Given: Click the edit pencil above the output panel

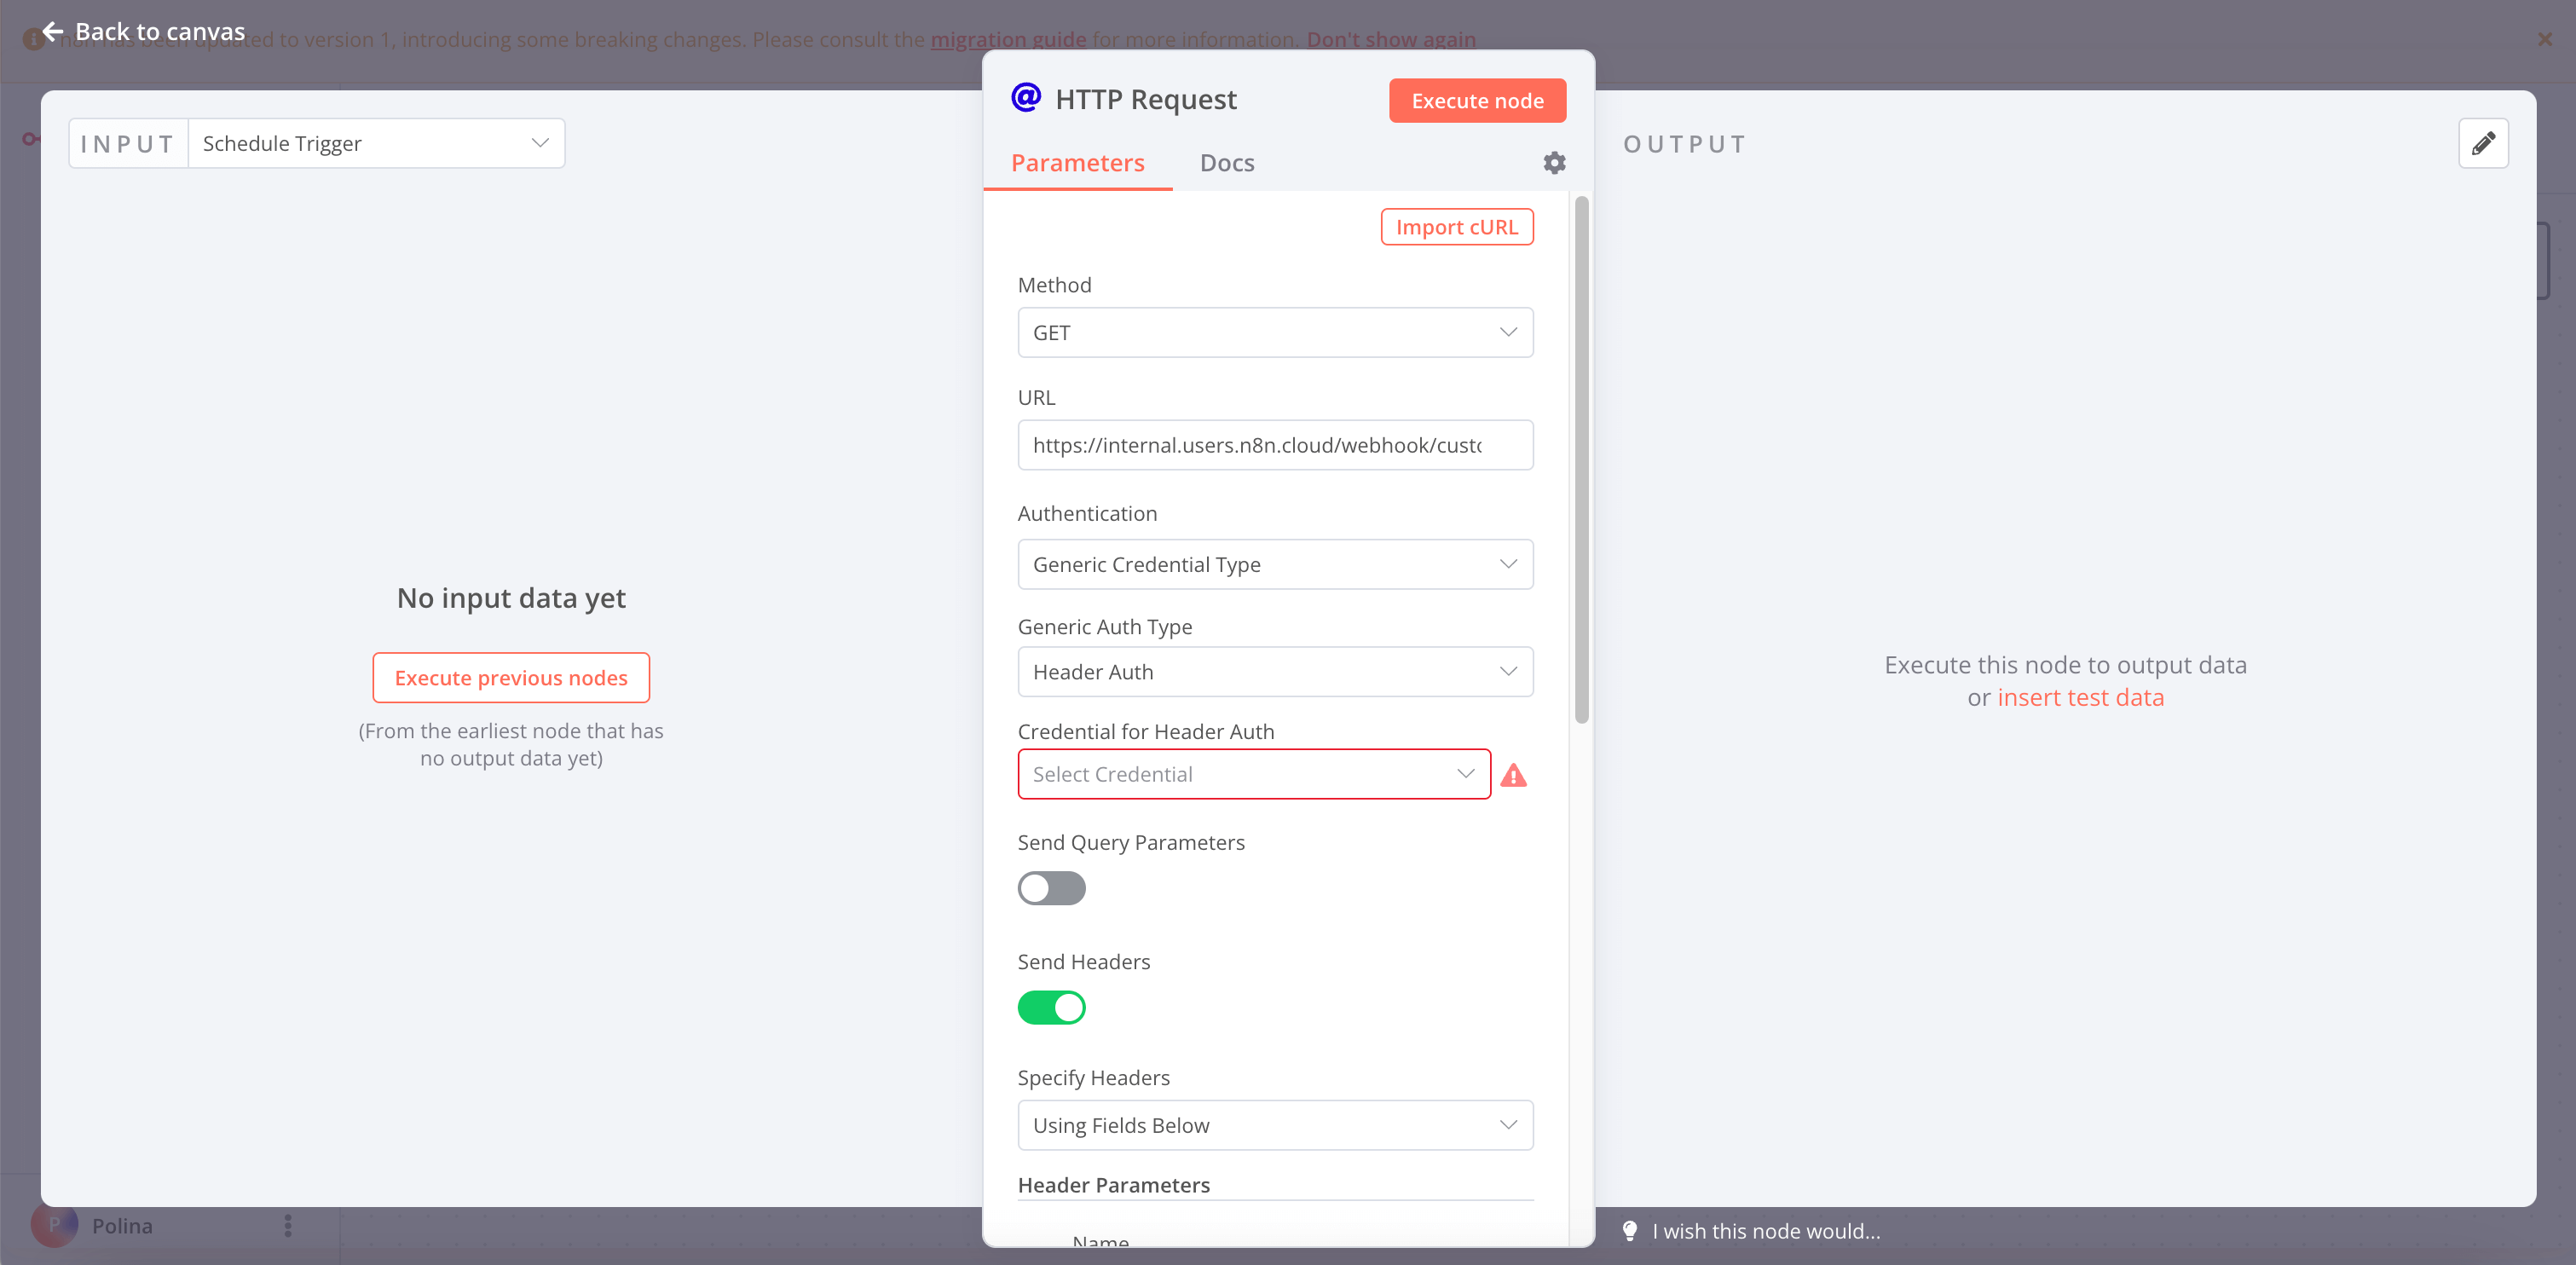Looking at the screenshot, I should pos(2484,143).
